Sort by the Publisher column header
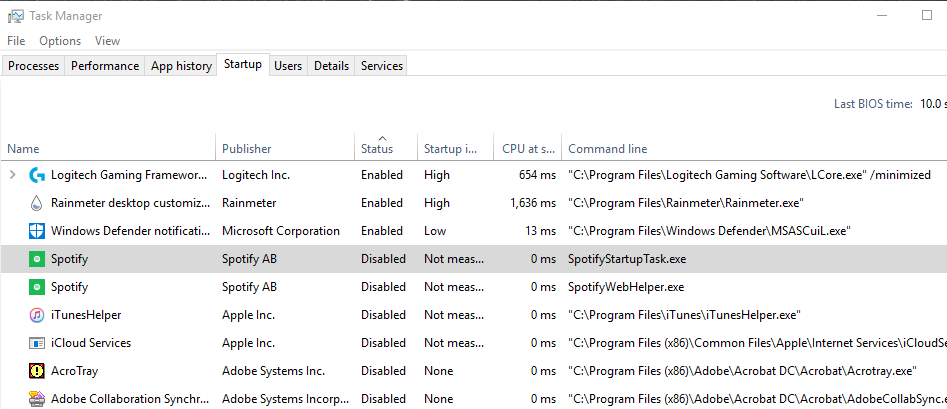Image resolution: width=947 pixels, height=409 pixels. click(x=285, y=148)
